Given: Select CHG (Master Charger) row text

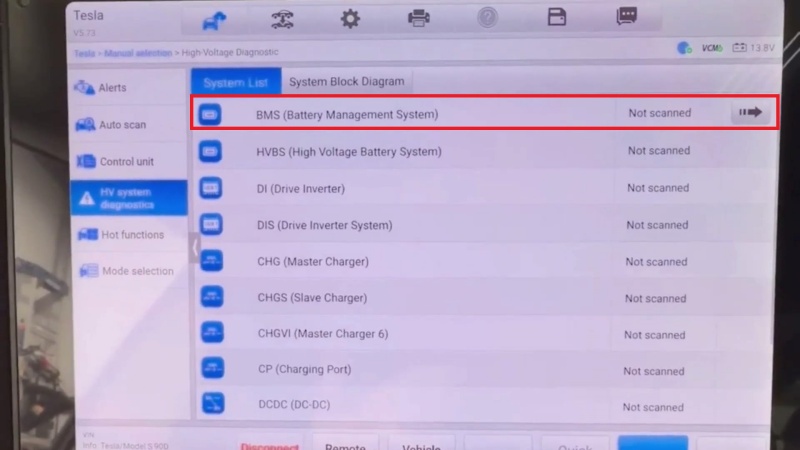Looking at the screenshot, I should tap(313, 262).
